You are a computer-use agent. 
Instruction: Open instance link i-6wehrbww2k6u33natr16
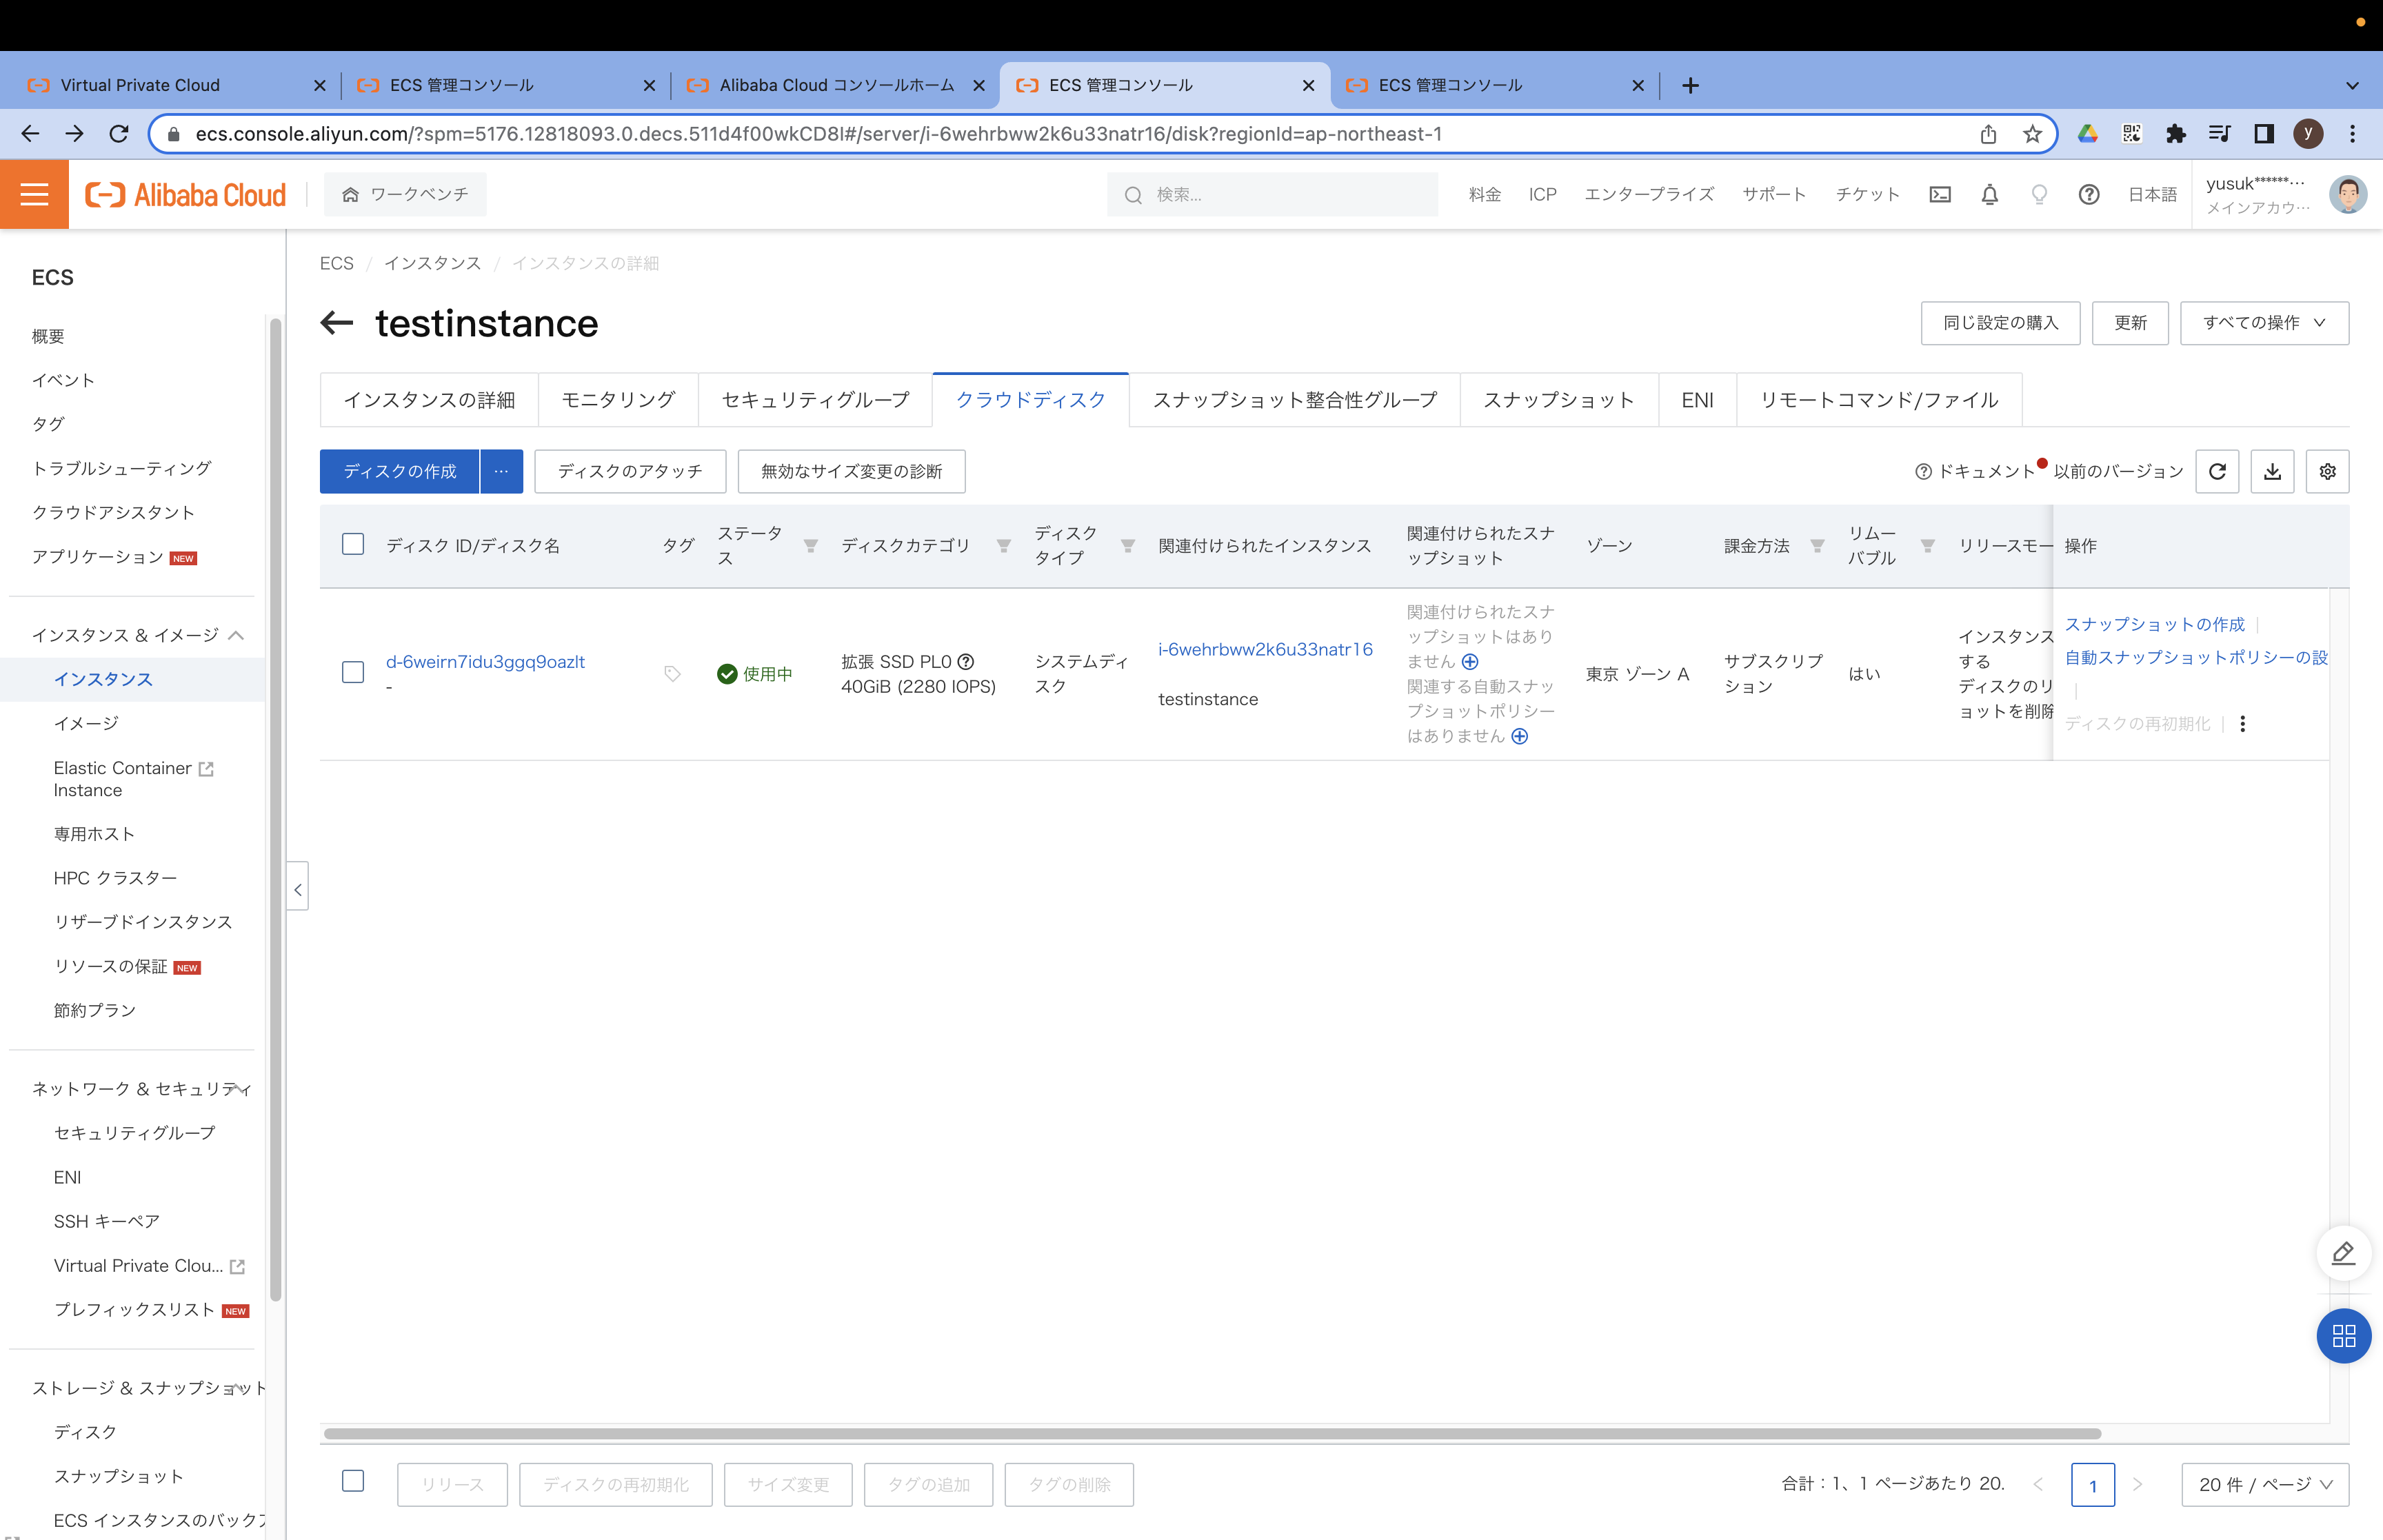[1265, 649]
